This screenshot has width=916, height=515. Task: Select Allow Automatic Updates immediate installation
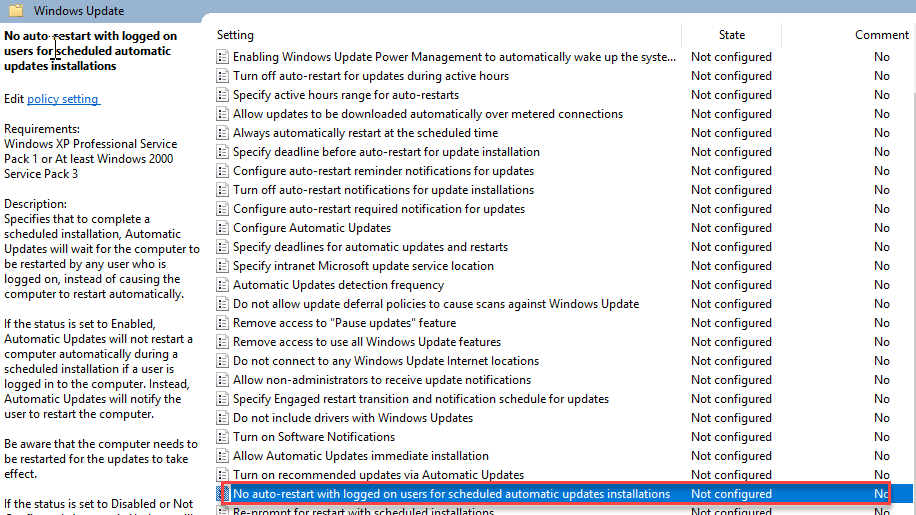click(x=361, y=455)
